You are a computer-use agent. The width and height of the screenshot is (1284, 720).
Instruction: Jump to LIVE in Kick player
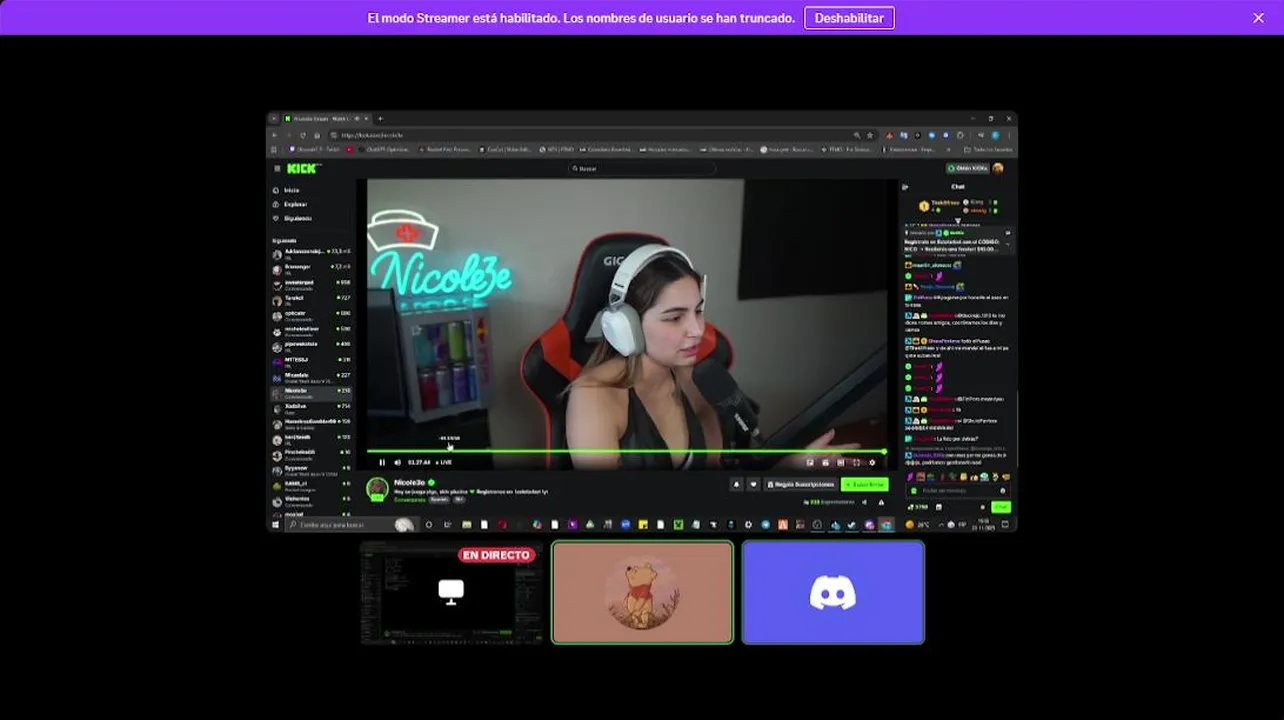point(444,462)
